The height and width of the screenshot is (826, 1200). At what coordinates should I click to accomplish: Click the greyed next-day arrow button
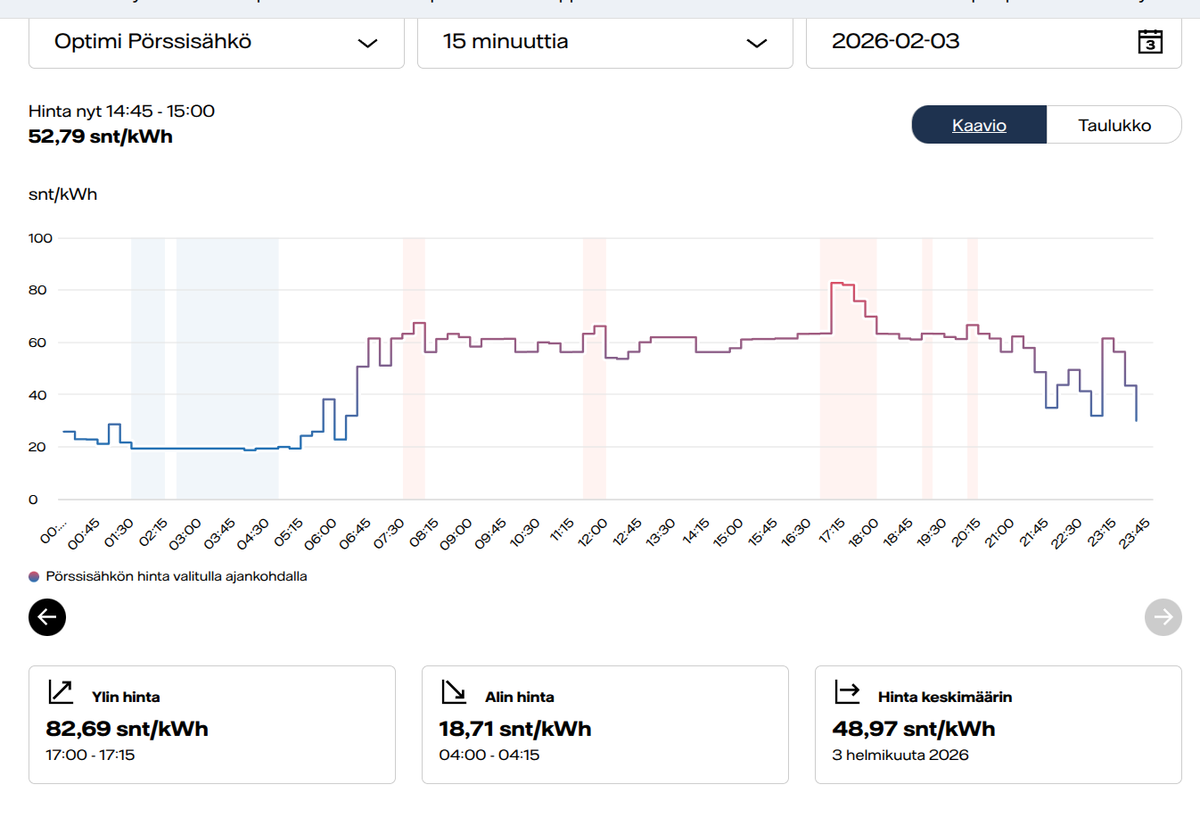(x=1163, y=617)
